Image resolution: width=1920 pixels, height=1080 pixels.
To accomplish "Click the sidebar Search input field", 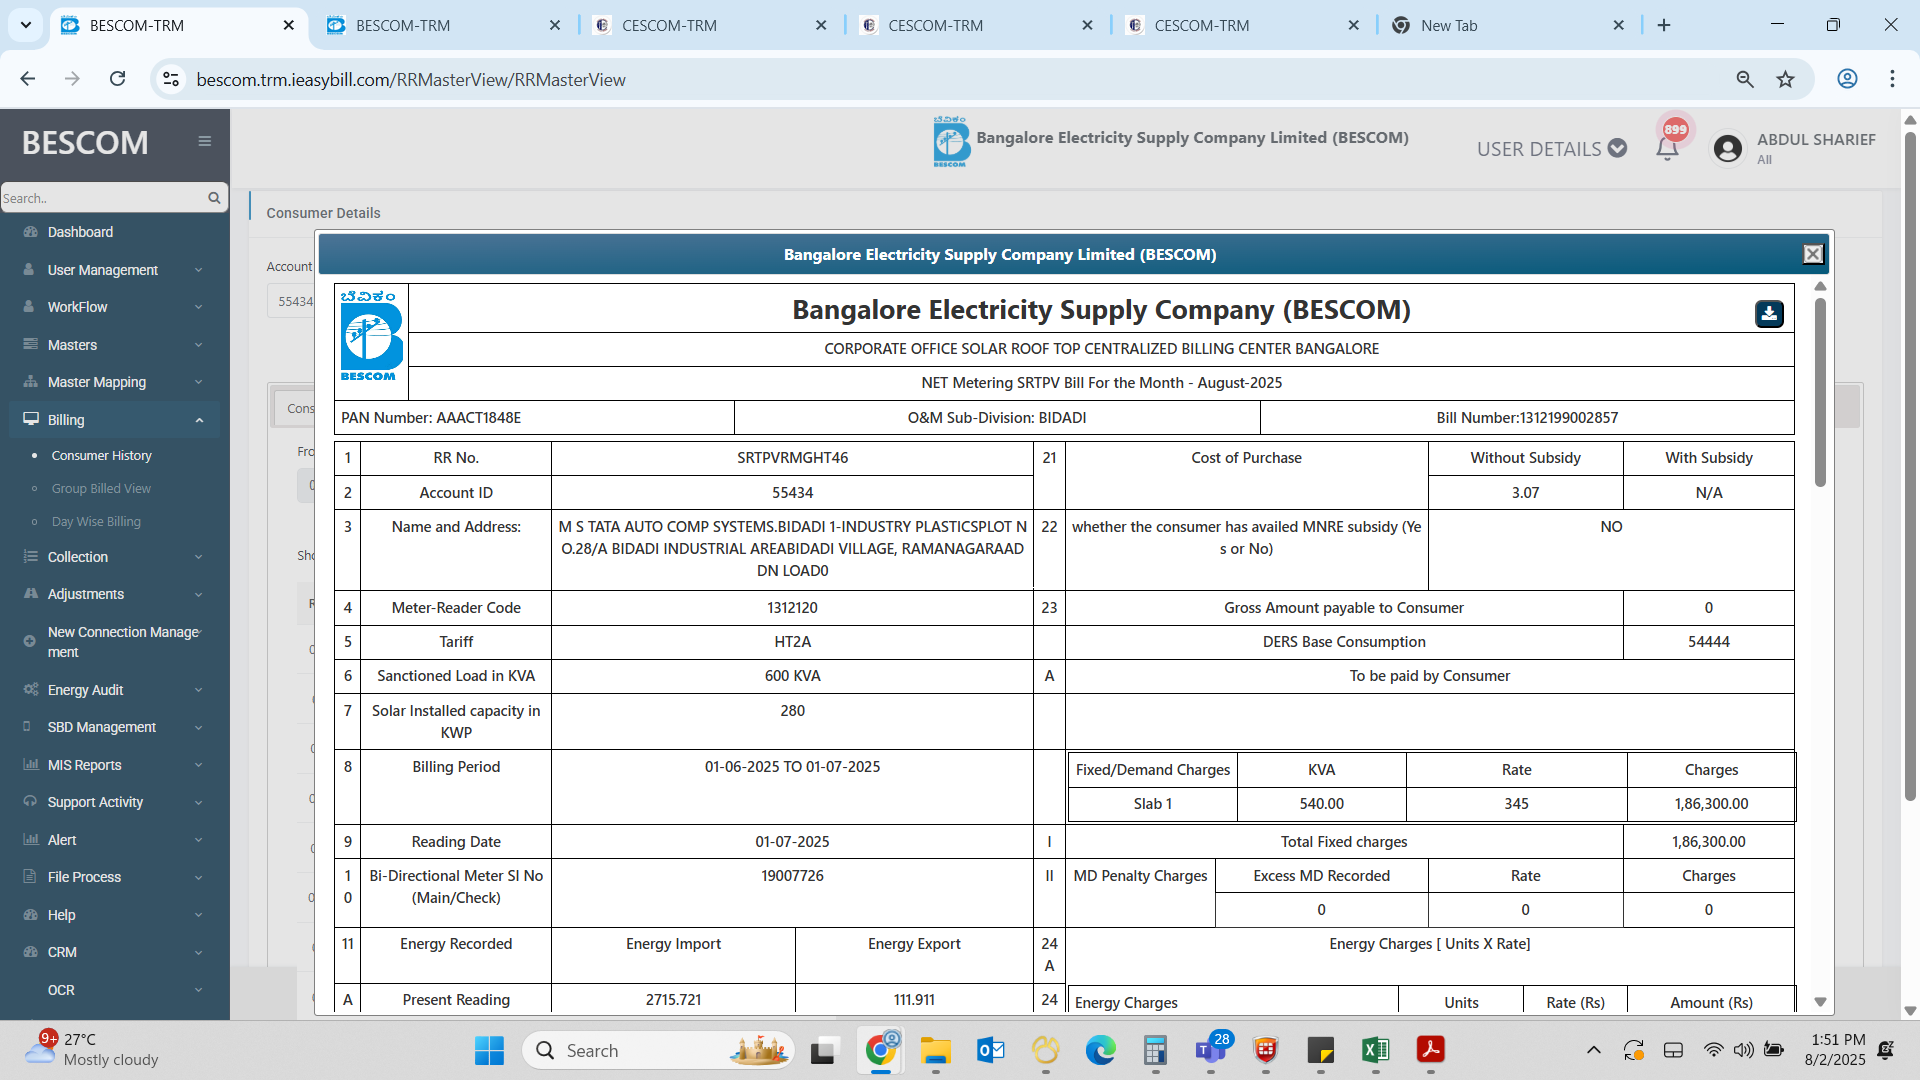I will 100,198.
